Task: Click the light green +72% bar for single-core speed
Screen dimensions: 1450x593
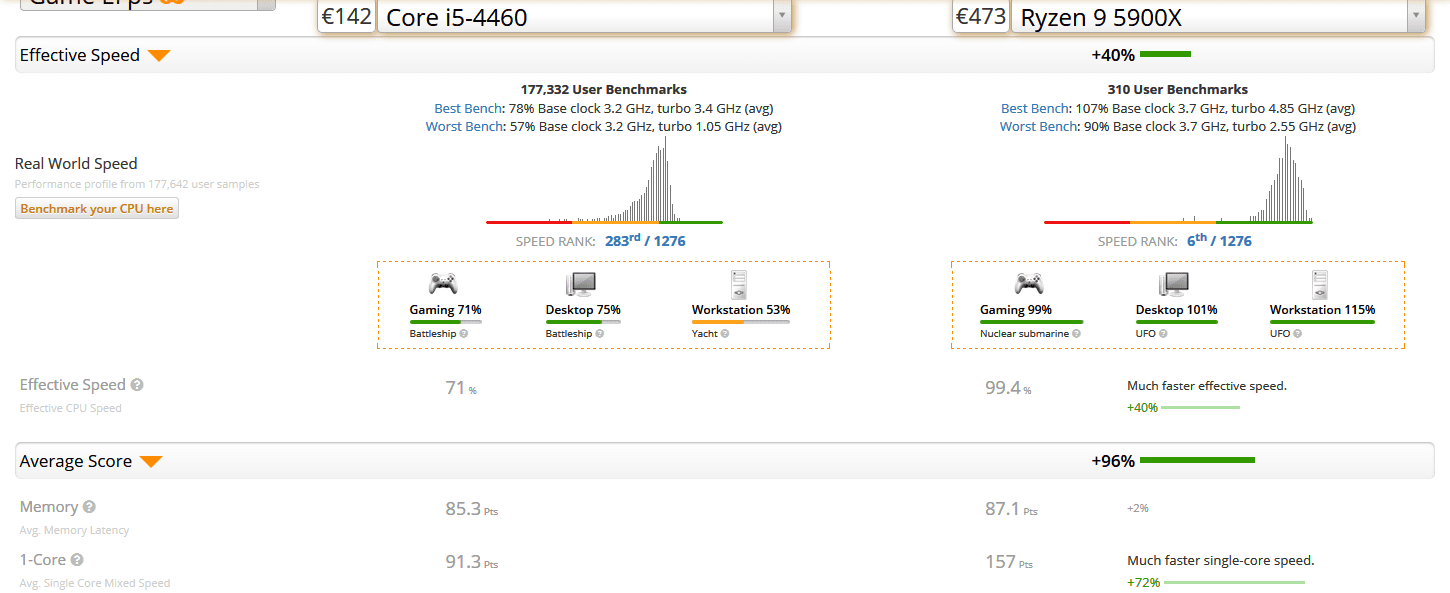Action: (1234, 582)
